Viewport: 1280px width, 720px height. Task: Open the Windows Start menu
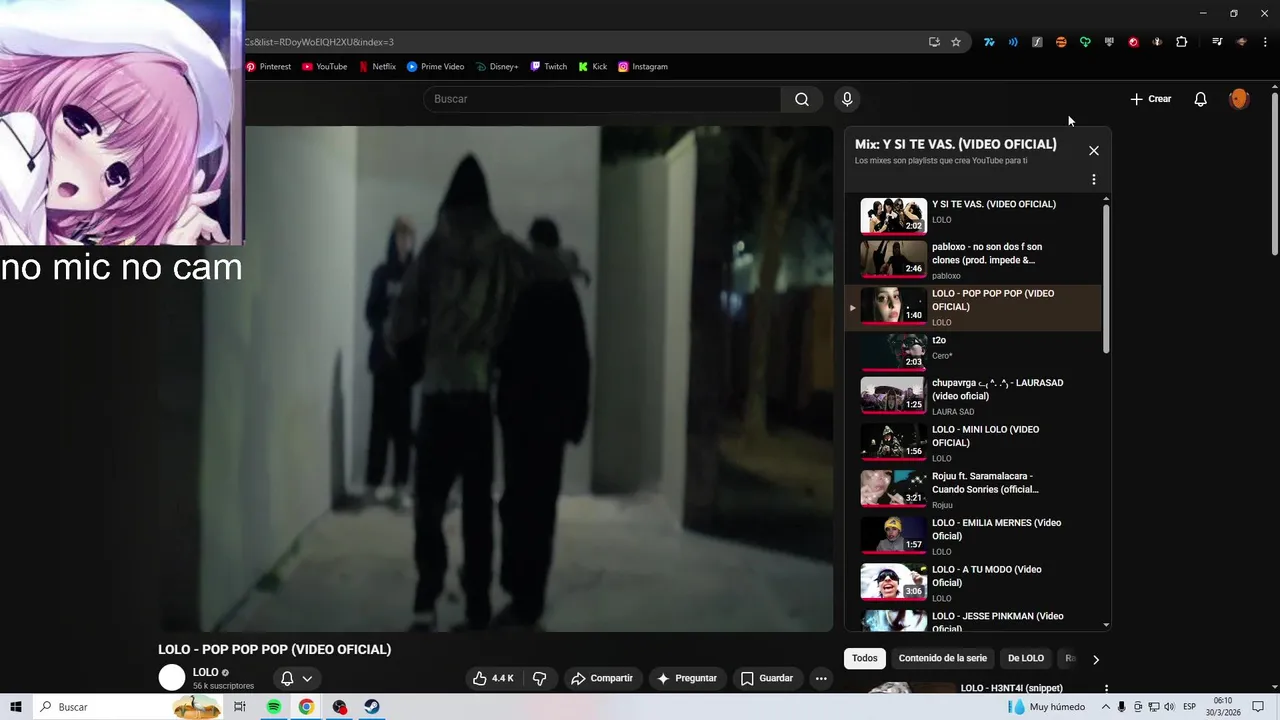16,707
